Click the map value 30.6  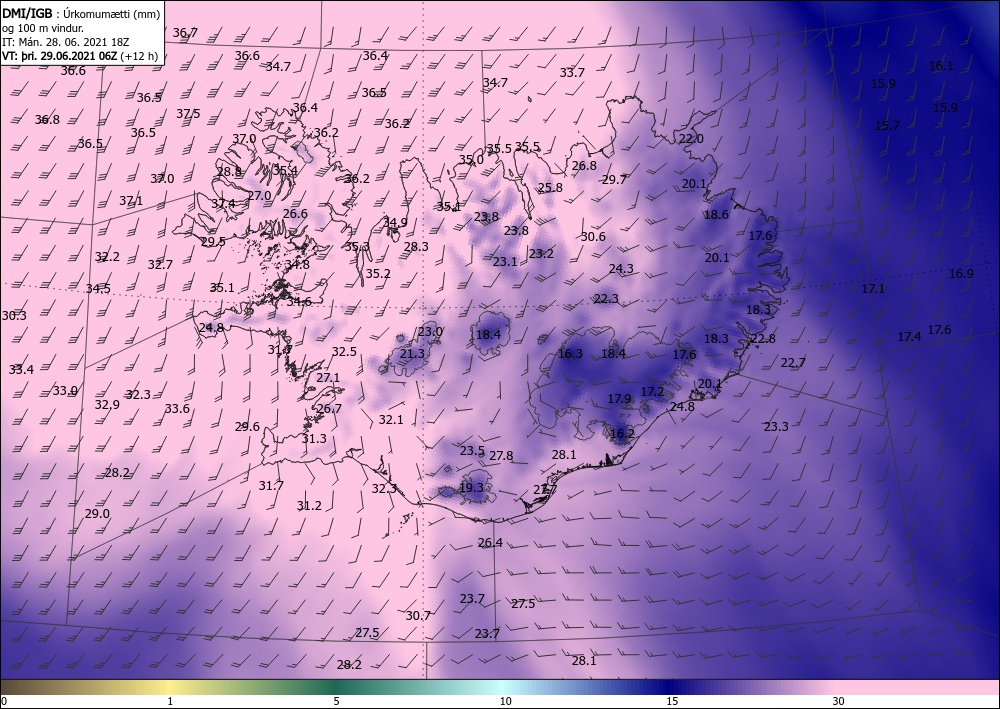[x=593, y=237]
